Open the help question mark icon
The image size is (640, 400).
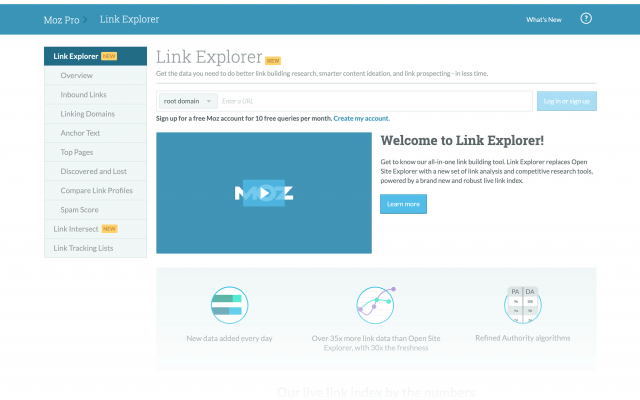[x=586, y=18]
